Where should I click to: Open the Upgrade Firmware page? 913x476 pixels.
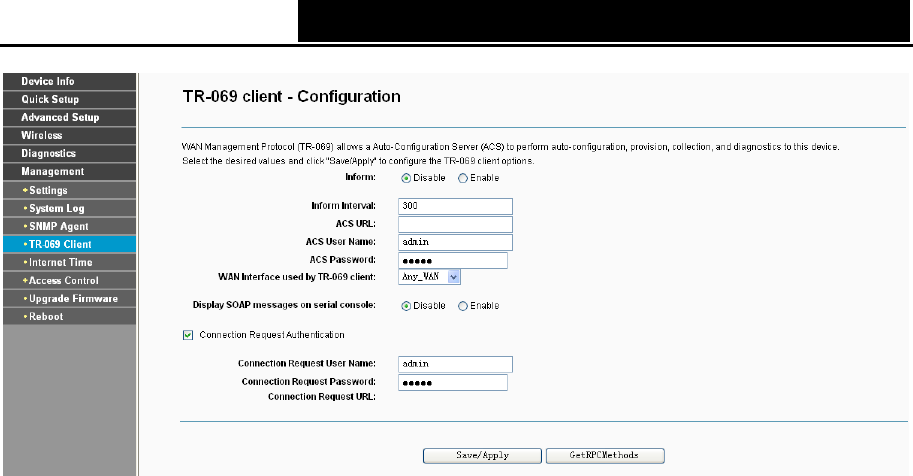tap(69, 299)
